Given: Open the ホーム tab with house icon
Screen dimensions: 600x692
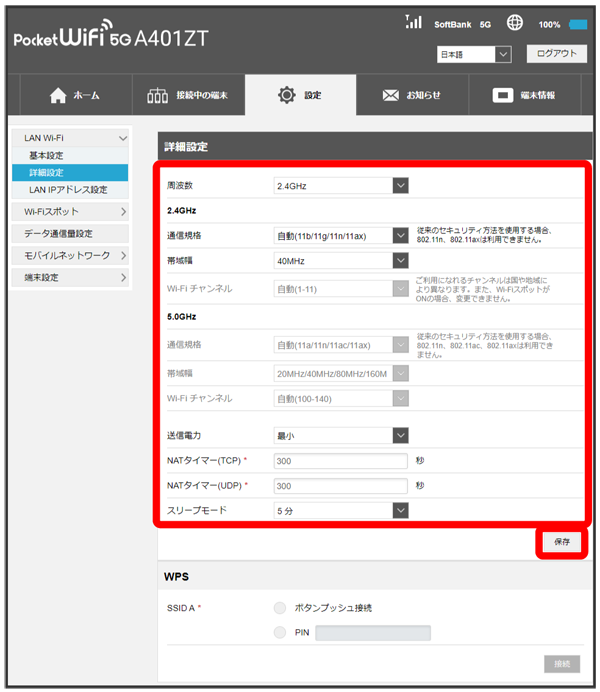Looking at the screenshot, I should 75,95.
